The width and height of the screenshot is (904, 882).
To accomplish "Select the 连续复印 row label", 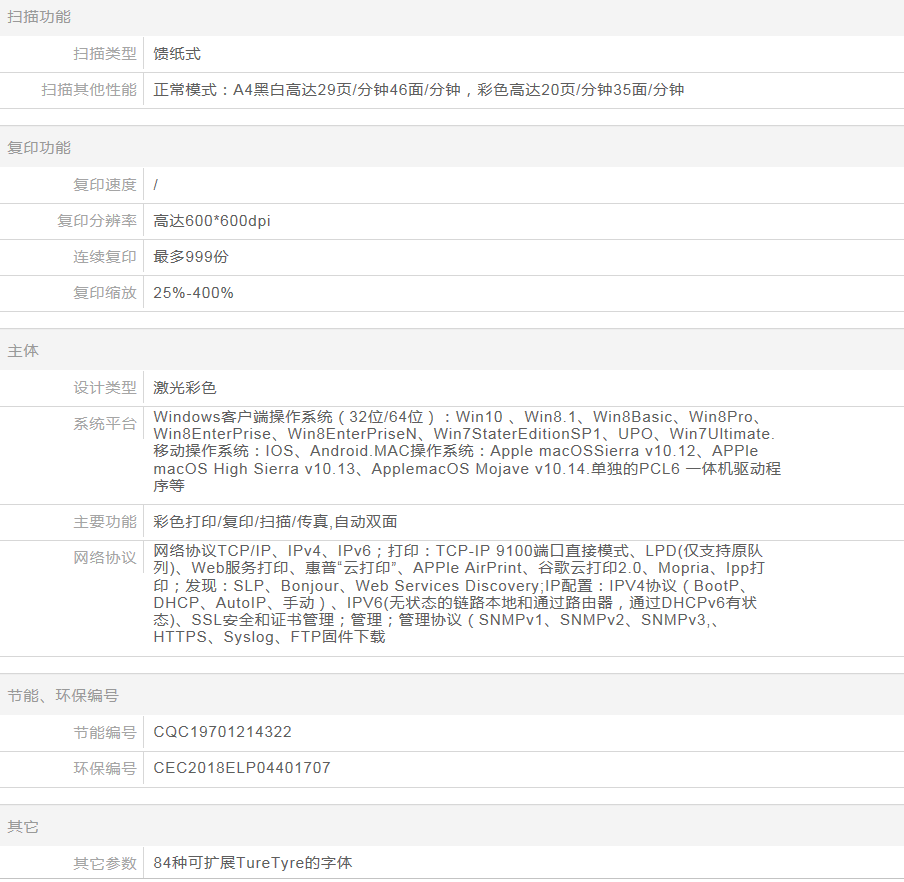I will pyautogui.click(x=104, y=257).
